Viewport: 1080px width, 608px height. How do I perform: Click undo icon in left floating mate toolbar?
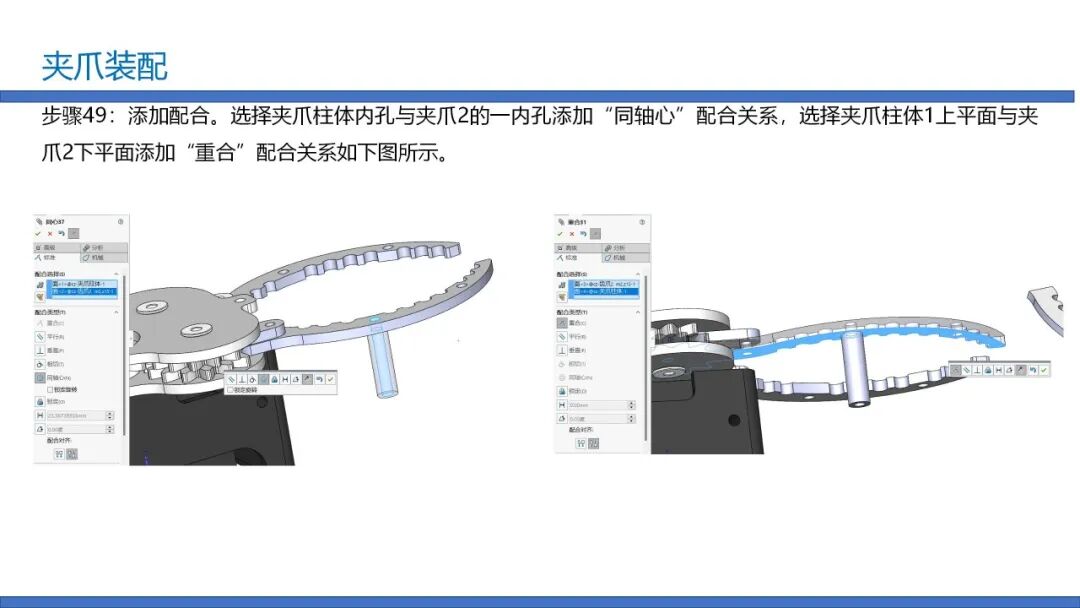point(319,379)
